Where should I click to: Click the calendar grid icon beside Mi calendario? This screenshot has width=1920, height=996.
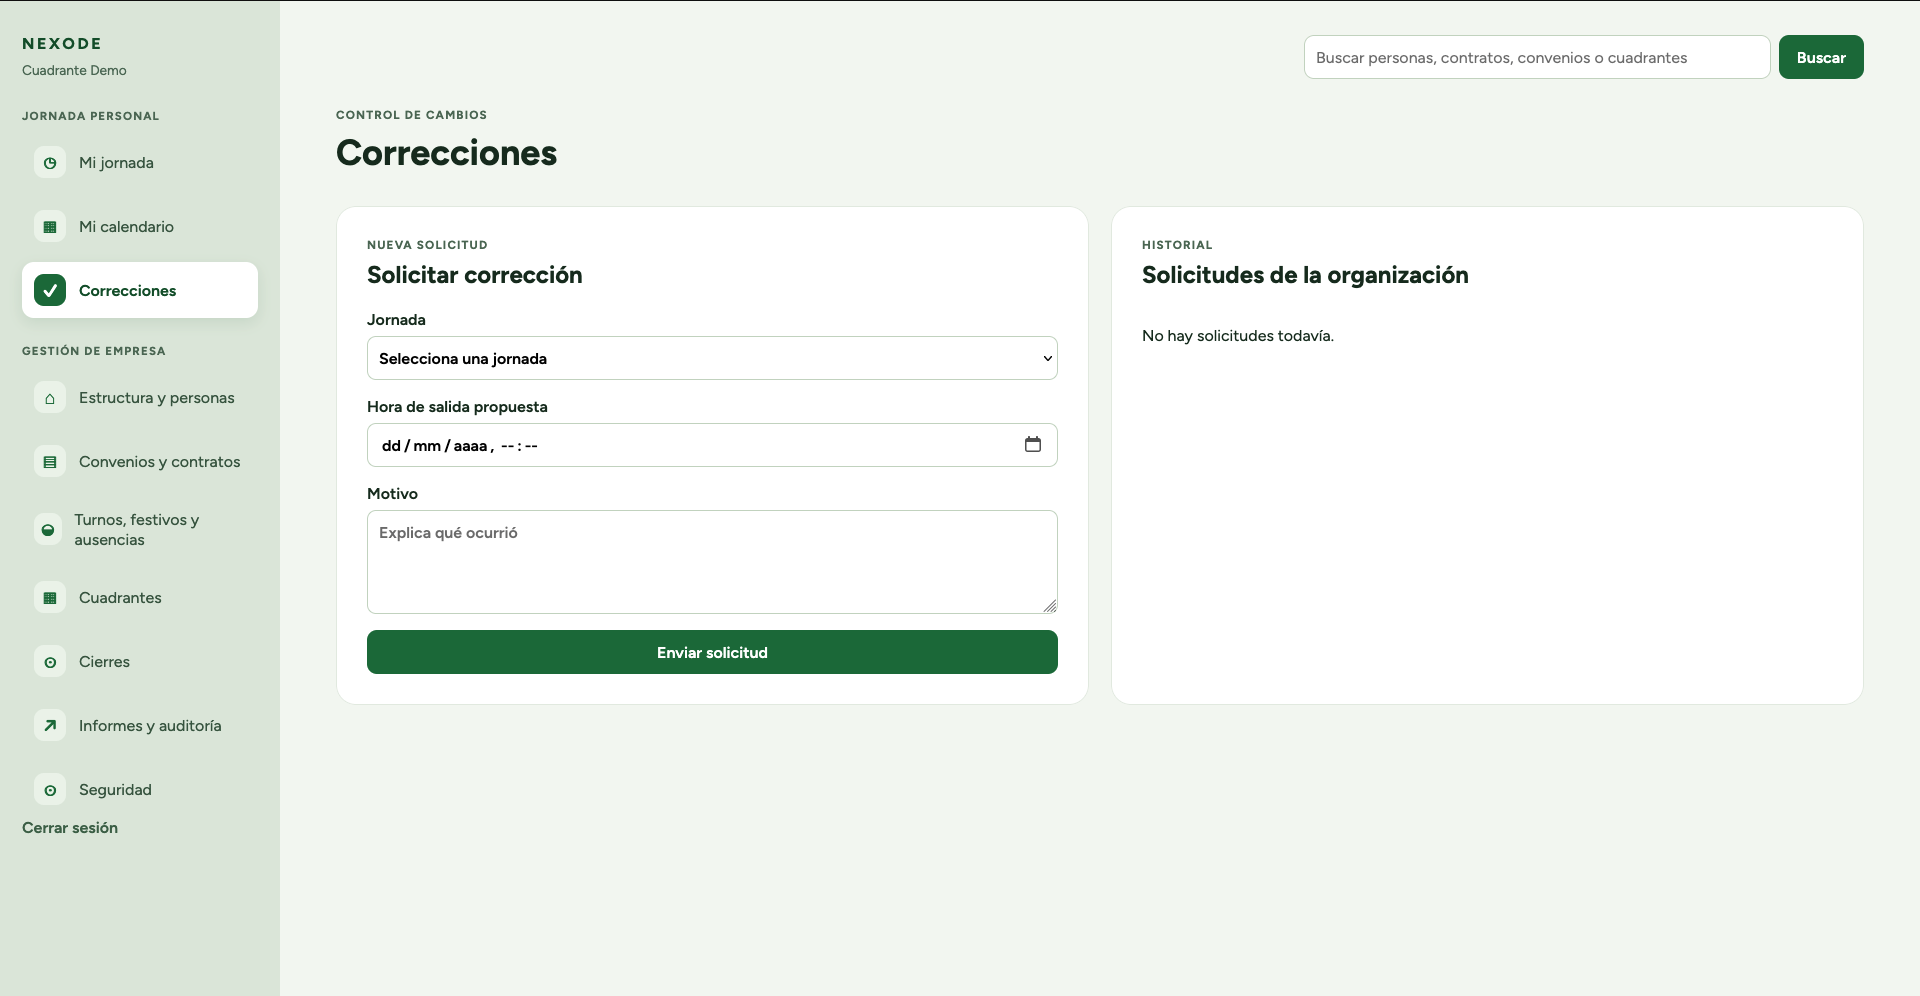tap(50, 226)
